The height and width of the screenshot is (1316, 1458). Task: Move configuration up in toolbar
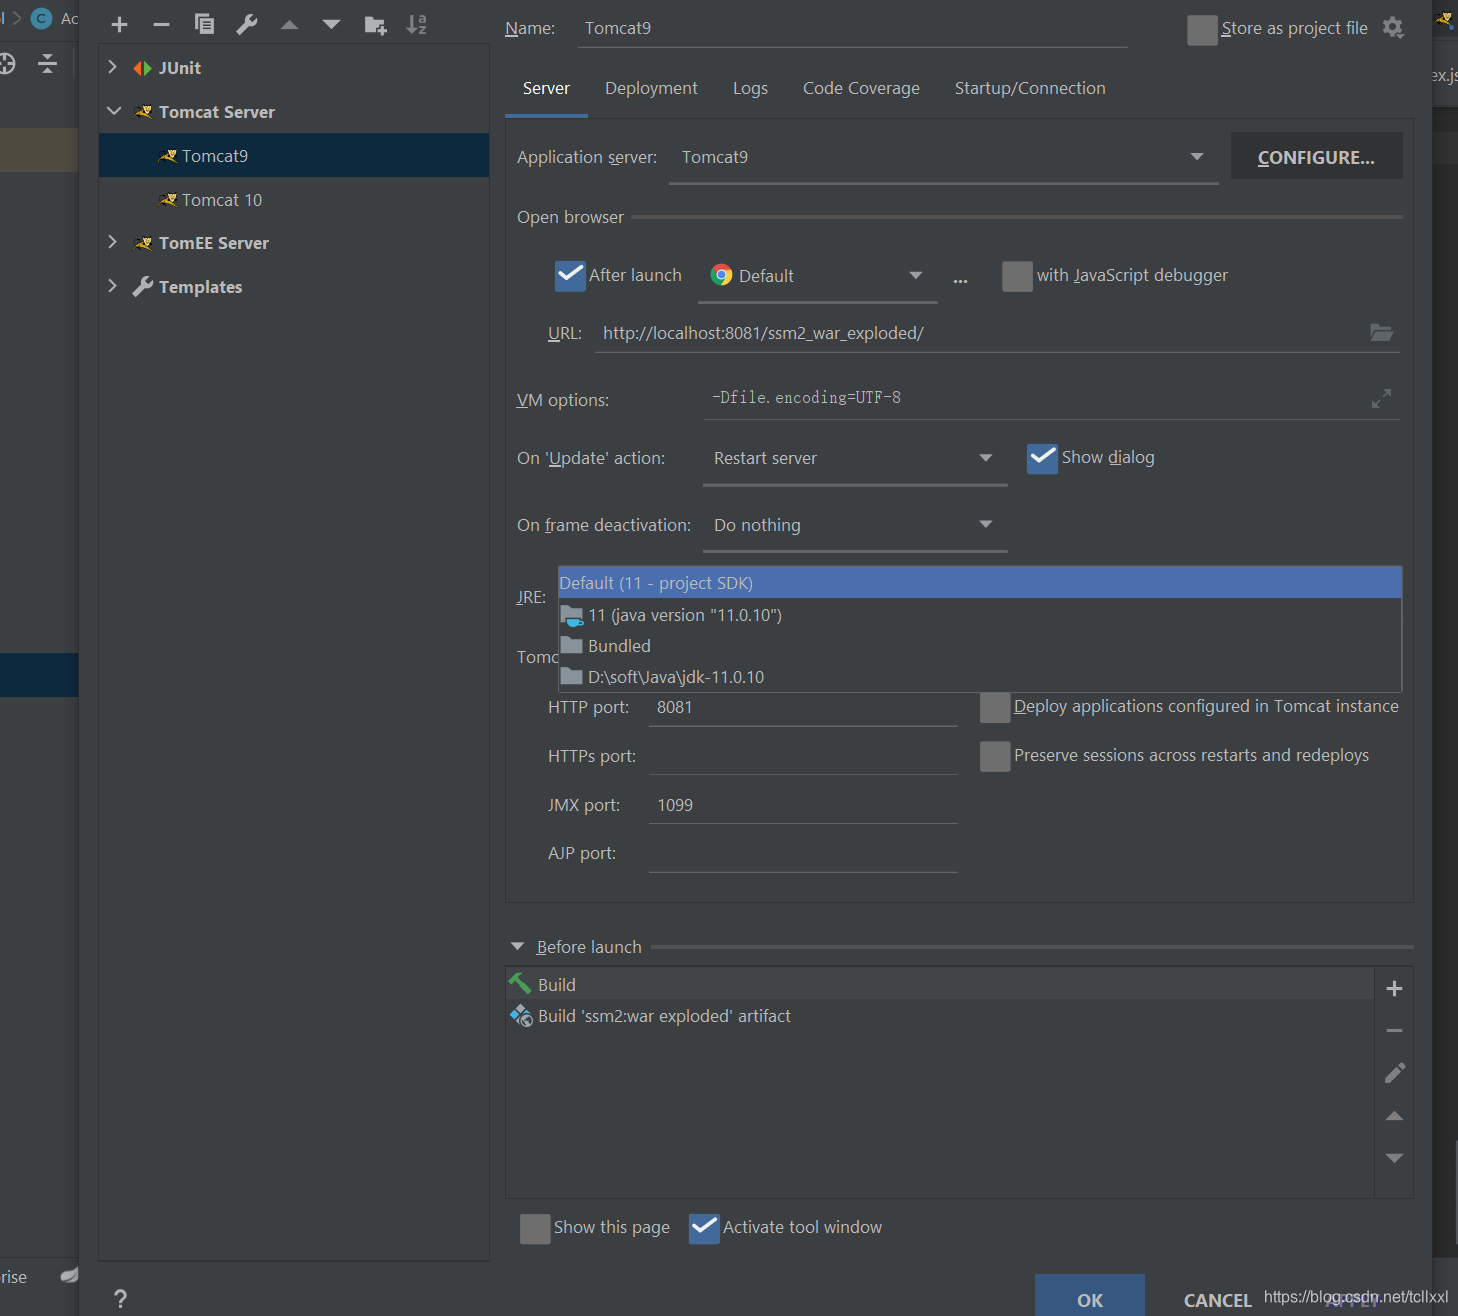pos(289,25)
